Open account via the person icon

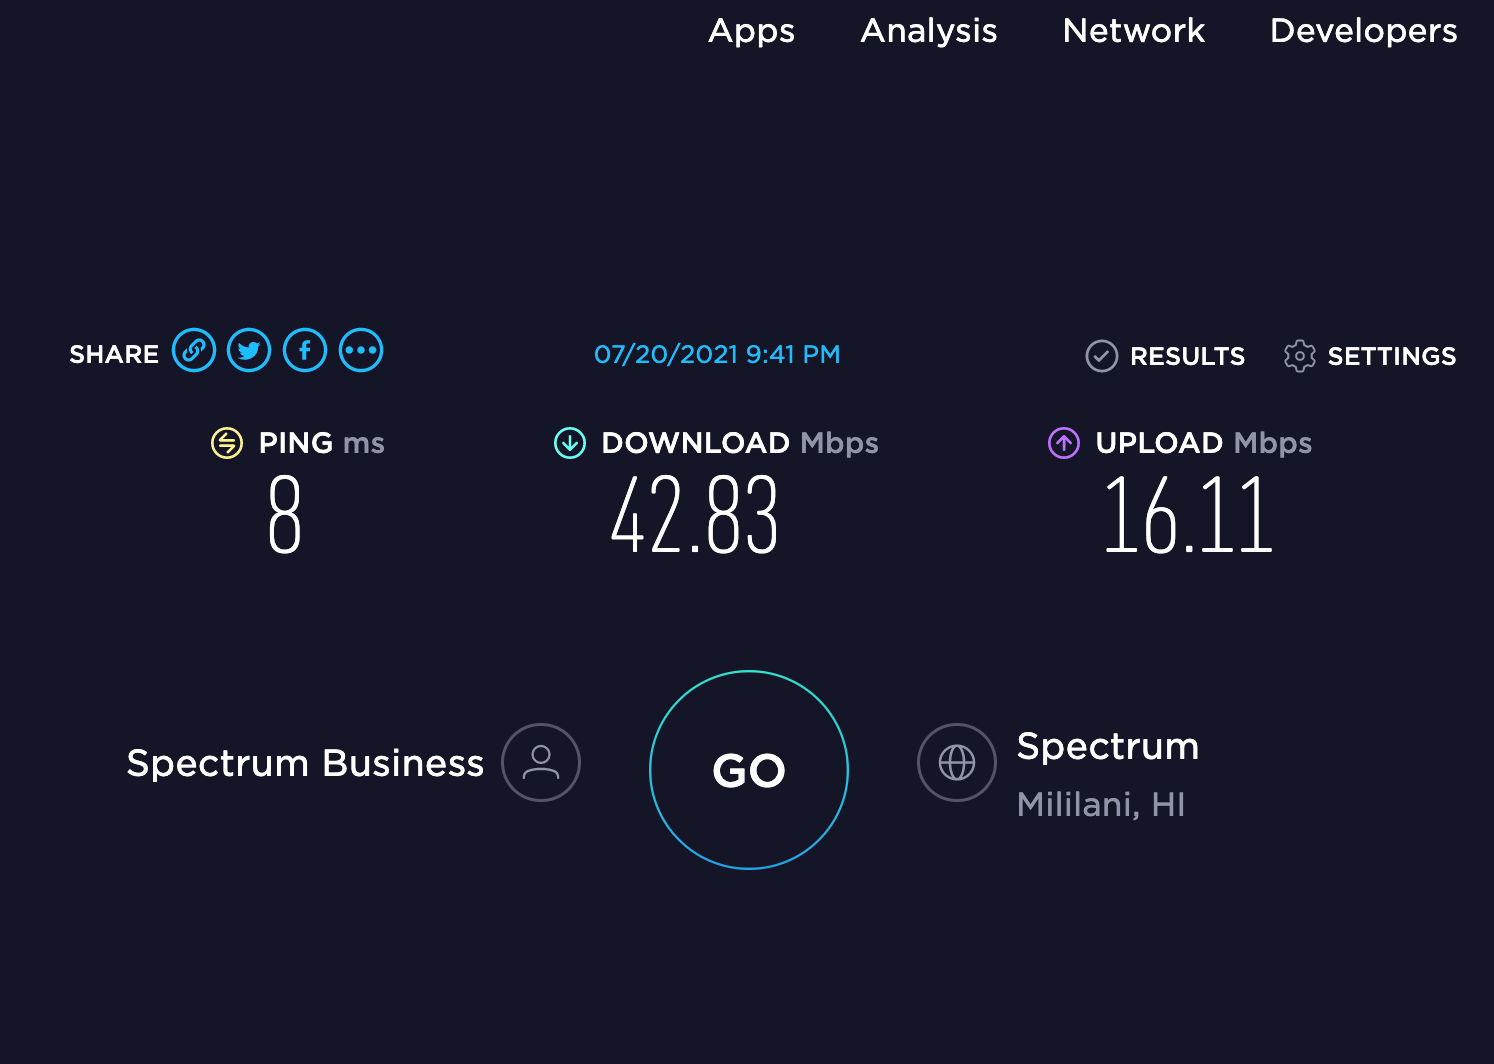tap(539, 762)
